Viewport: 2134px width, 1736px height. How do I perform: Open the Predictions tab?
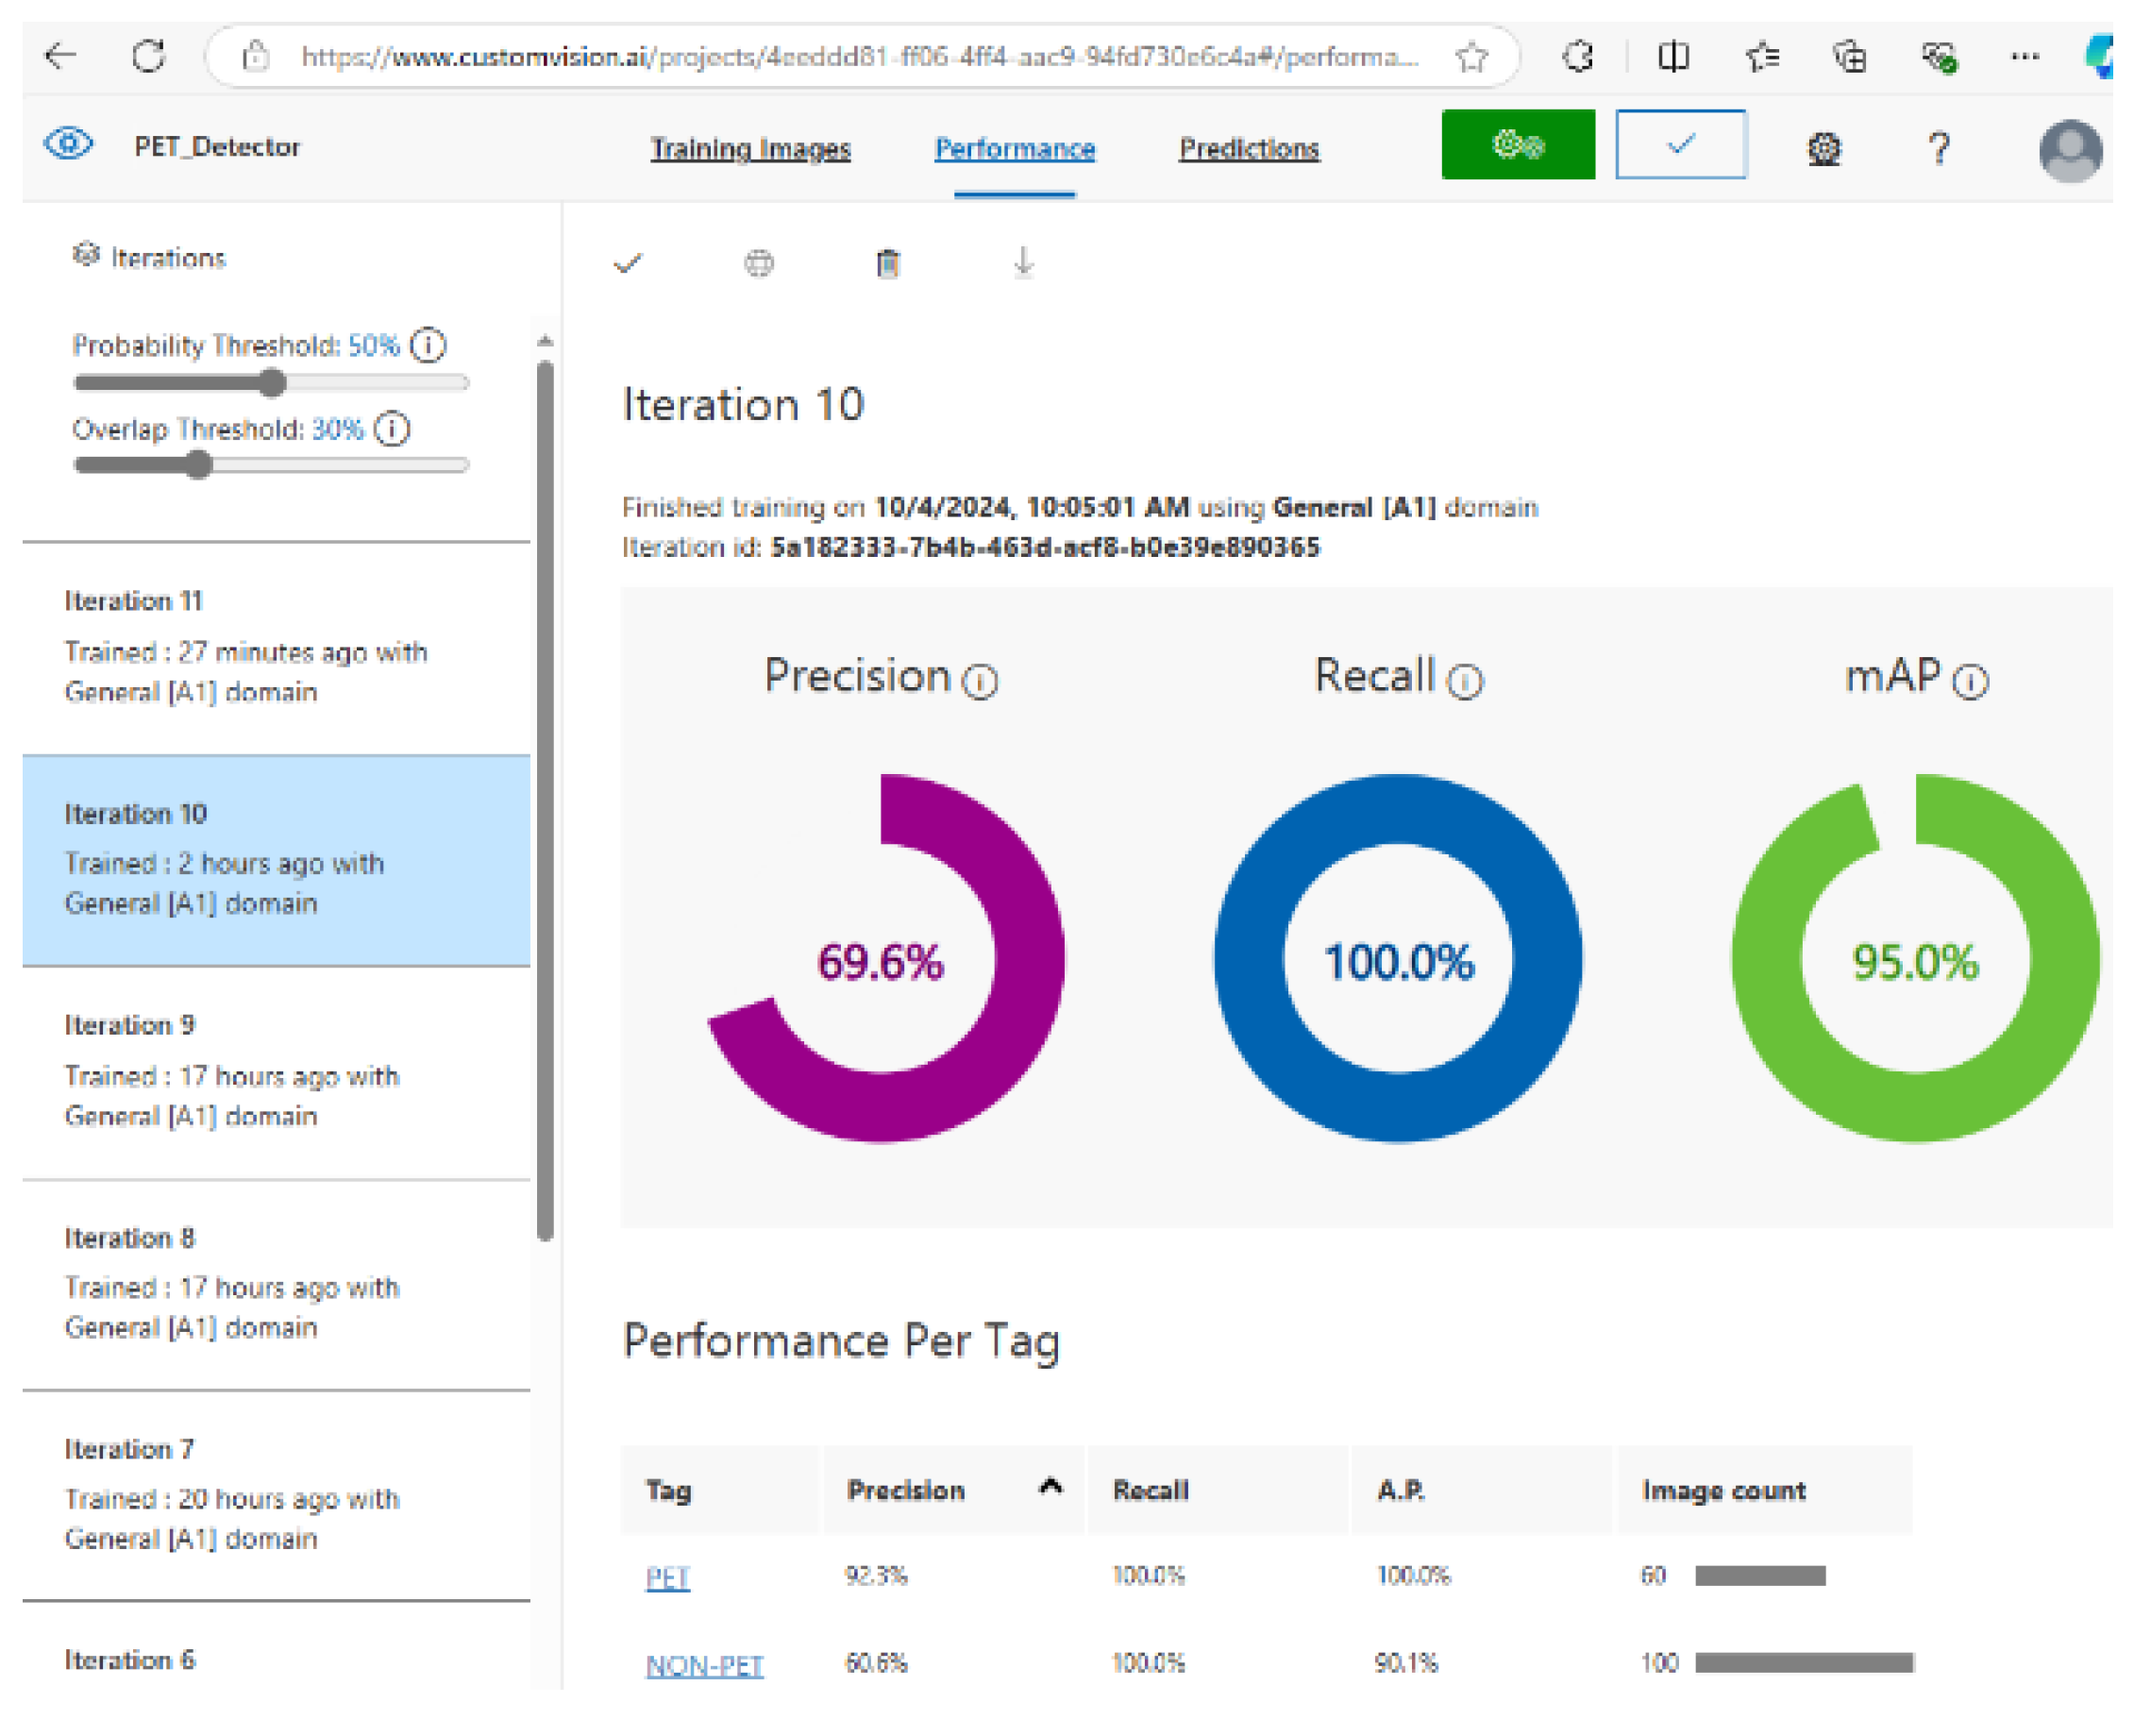click(1248, 149)
